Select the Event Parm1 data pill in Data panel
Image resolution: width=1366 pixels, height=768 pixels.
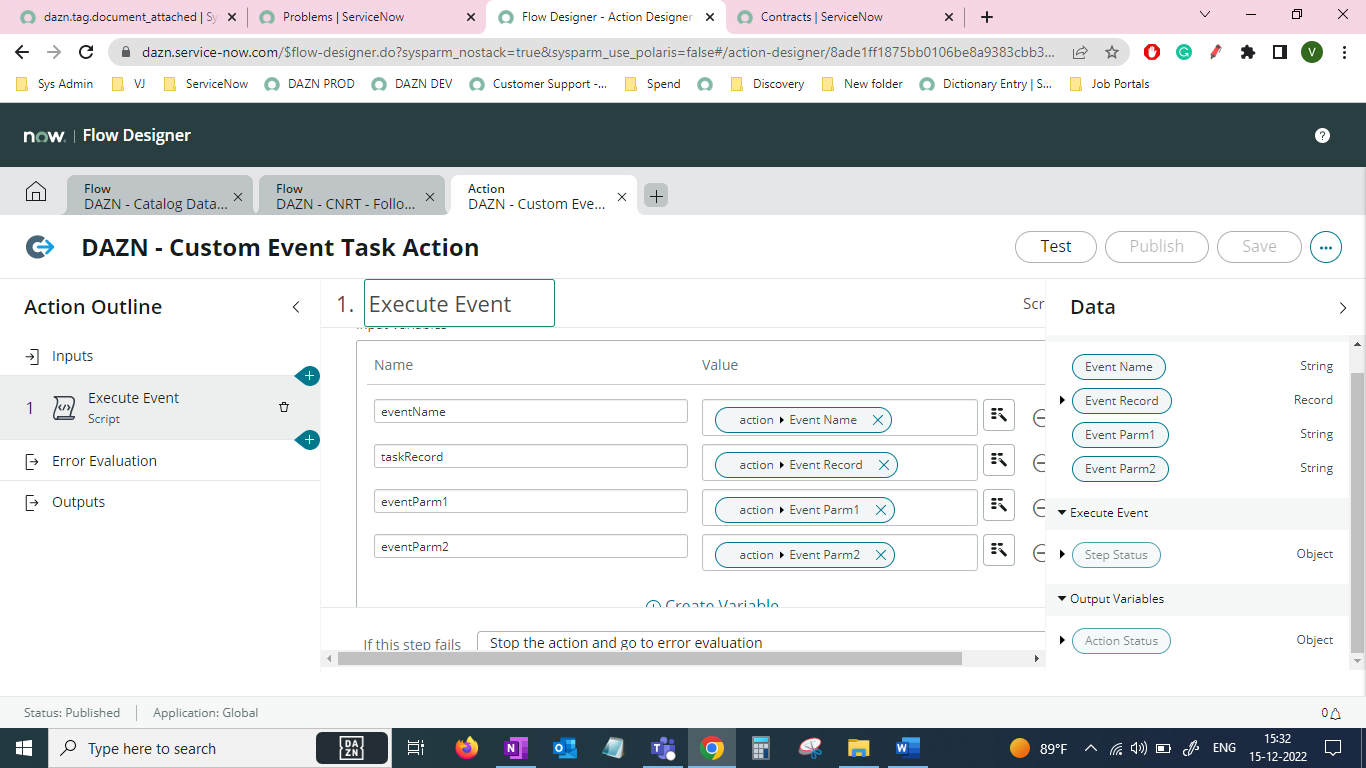point(1120,435)
